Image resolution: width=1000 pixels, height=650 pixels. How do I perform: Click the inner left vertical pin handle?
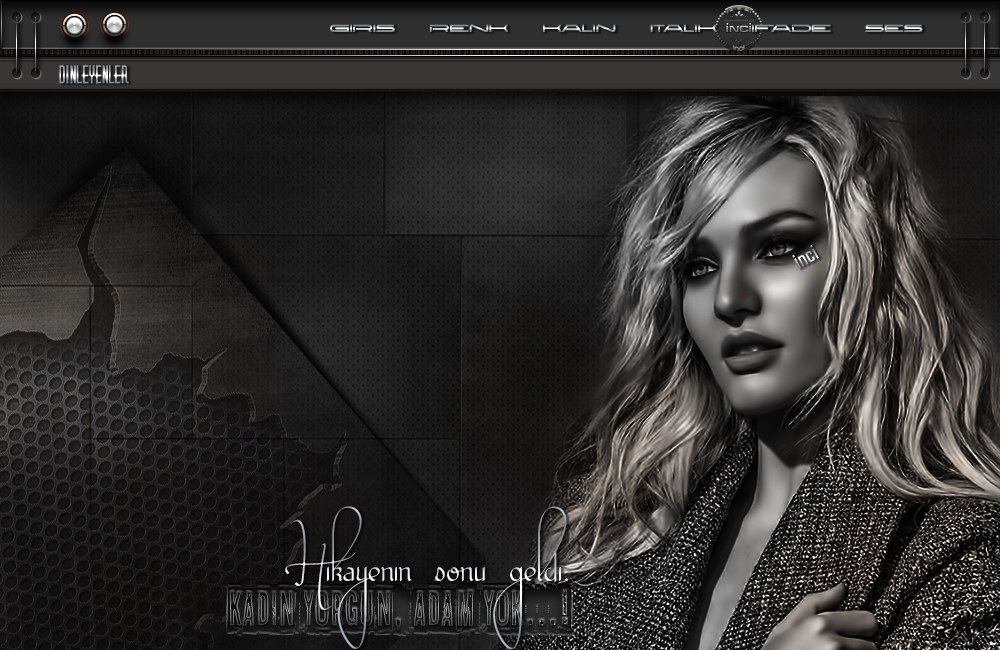click(x=36, y=43)
